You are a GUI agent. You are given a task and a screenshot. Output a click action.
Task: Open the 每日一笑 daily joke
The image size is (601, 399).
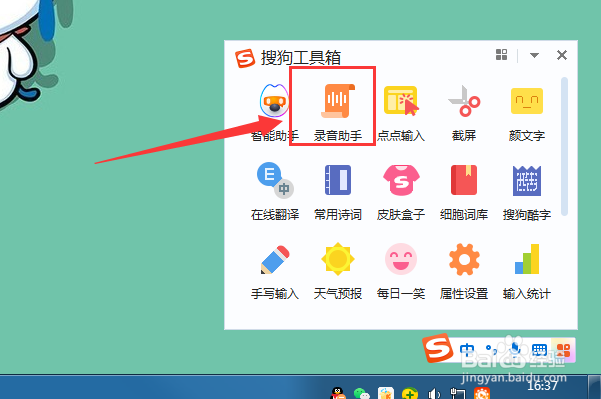tap(401, 271)
